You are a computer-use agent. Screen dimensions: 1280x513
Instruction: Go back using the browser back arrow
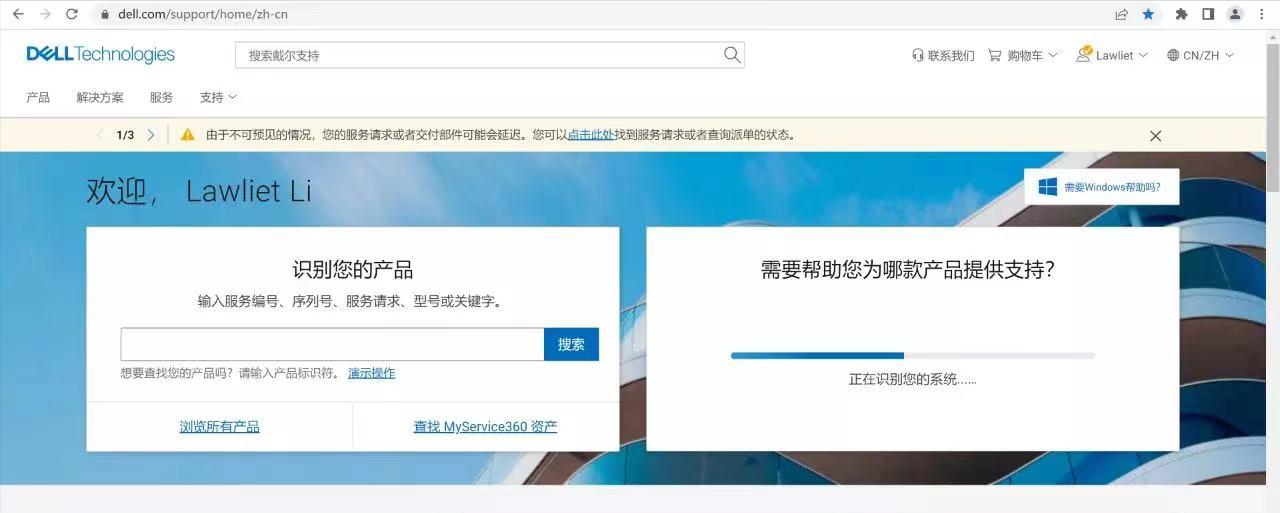click(17, 14)
